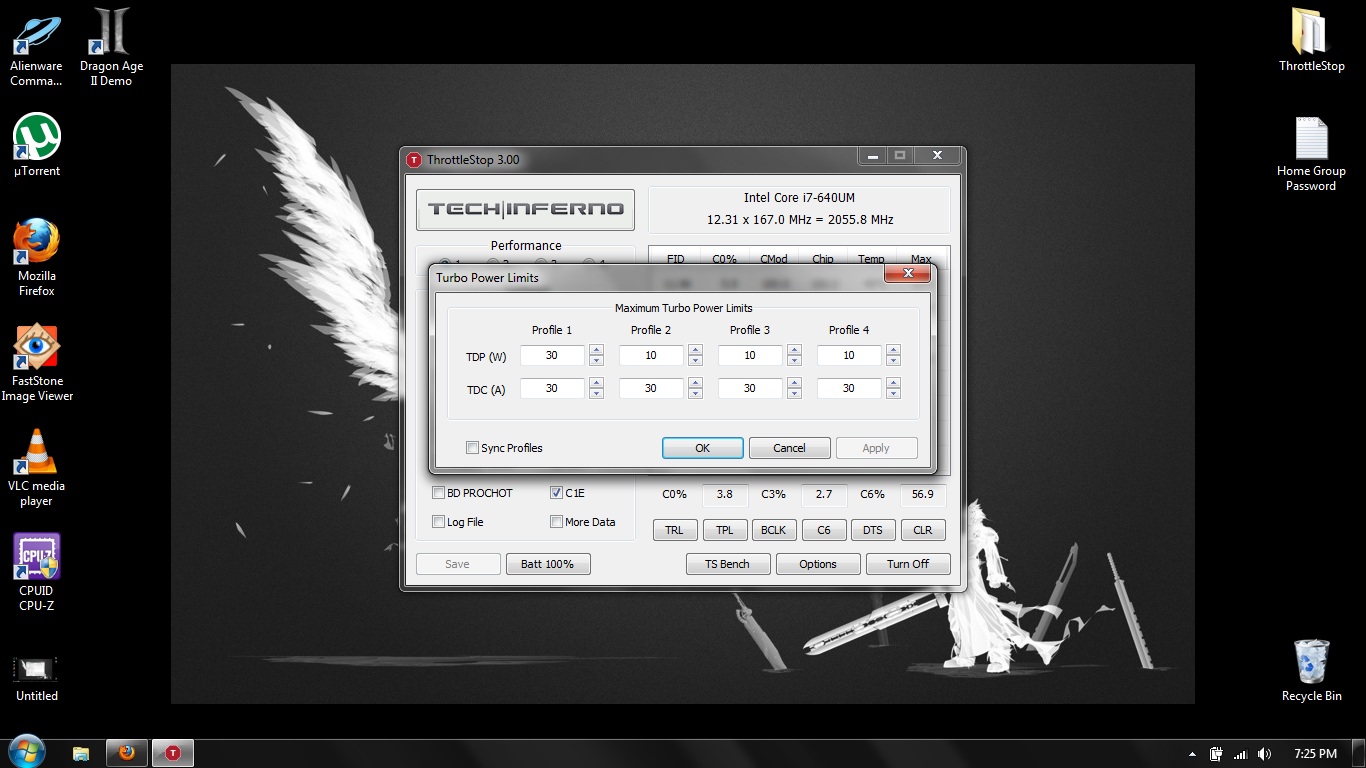Click the CLR button

point(923,531)
